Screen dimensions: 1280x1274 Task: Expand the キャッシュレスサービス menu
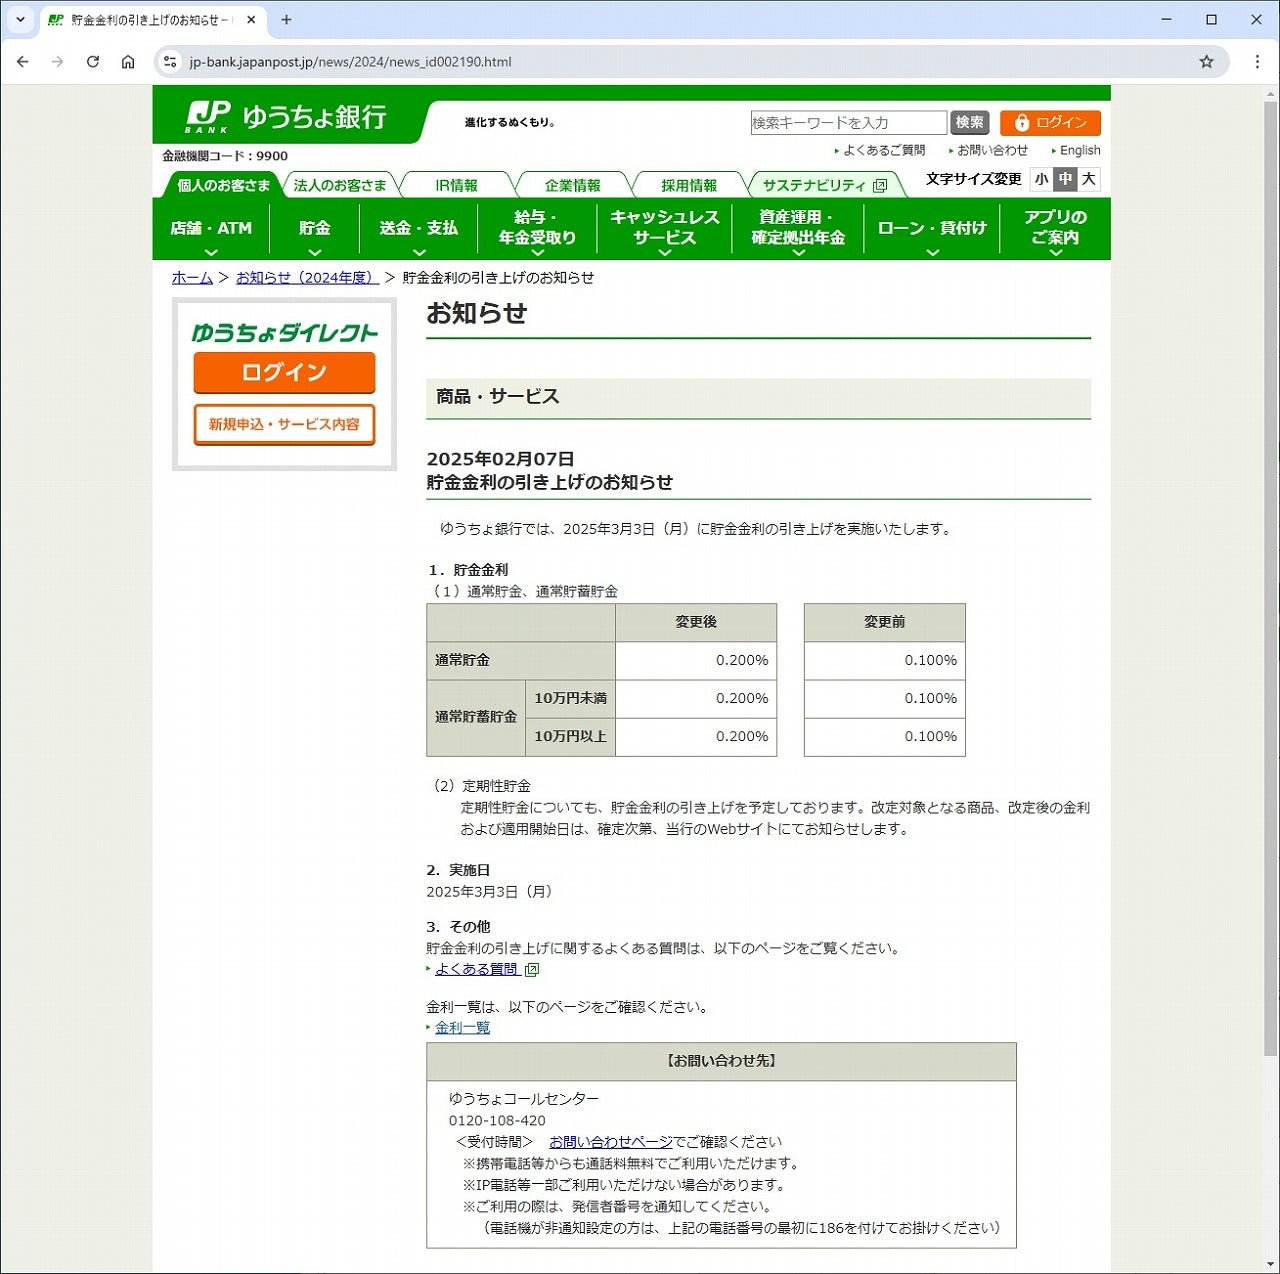coord(664,229)
